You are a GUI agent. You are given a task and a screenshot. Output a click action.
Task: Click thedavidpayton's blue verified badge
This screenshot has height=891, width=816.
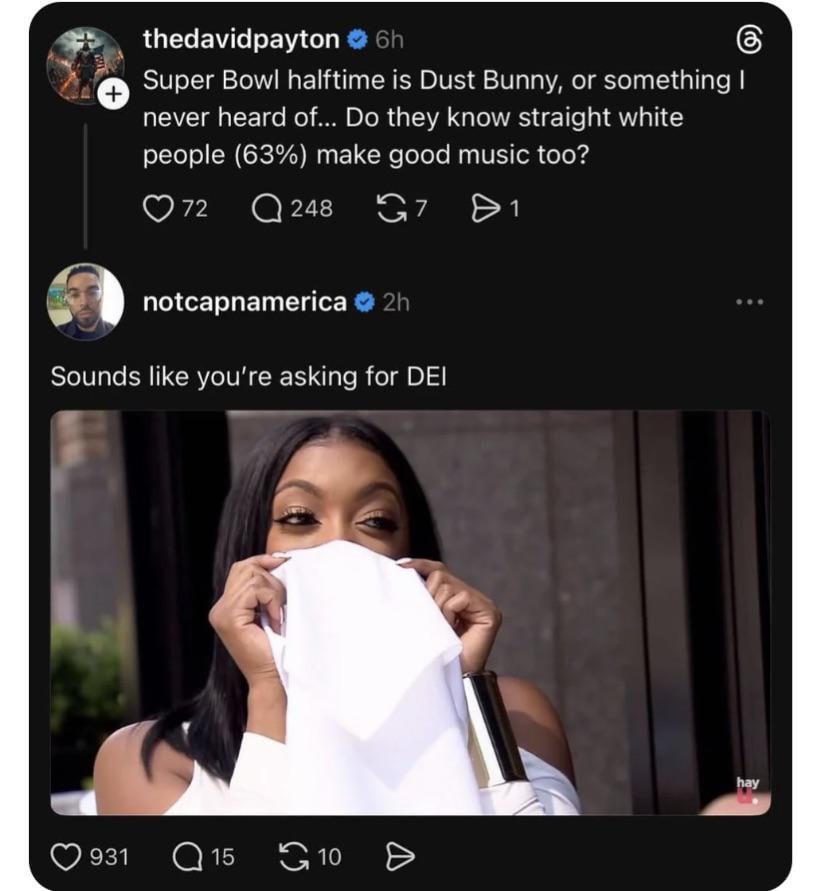[x=357, y=40]
